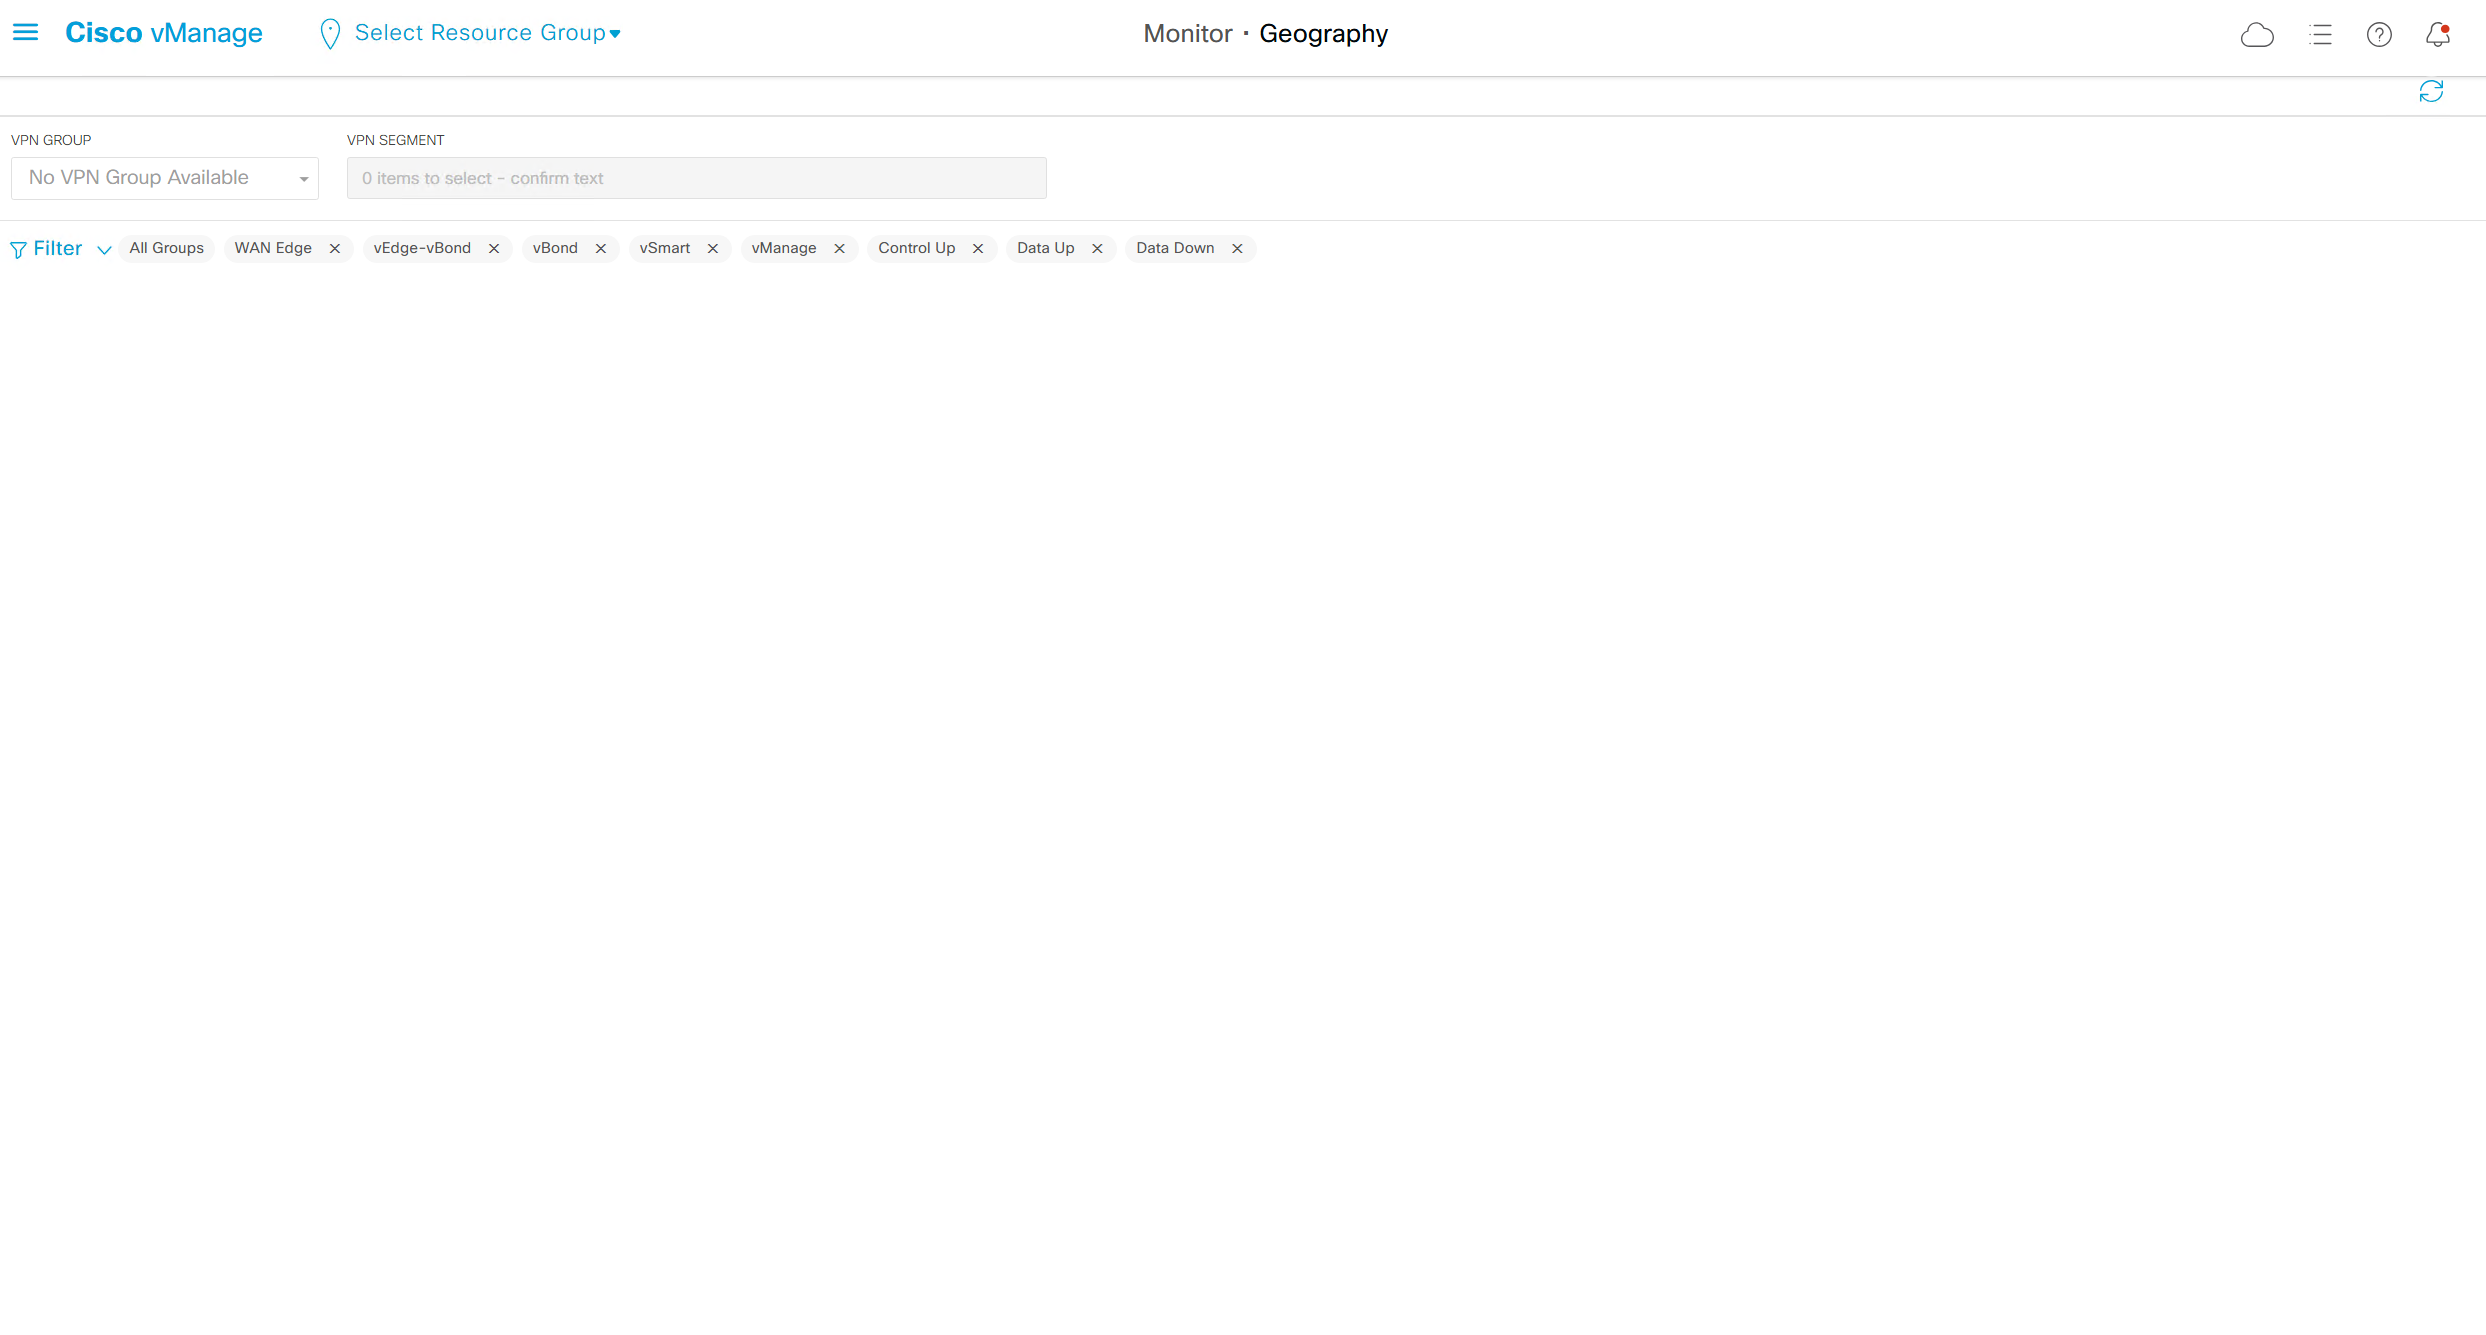Remove the vManage filter chip

[839, 249]
